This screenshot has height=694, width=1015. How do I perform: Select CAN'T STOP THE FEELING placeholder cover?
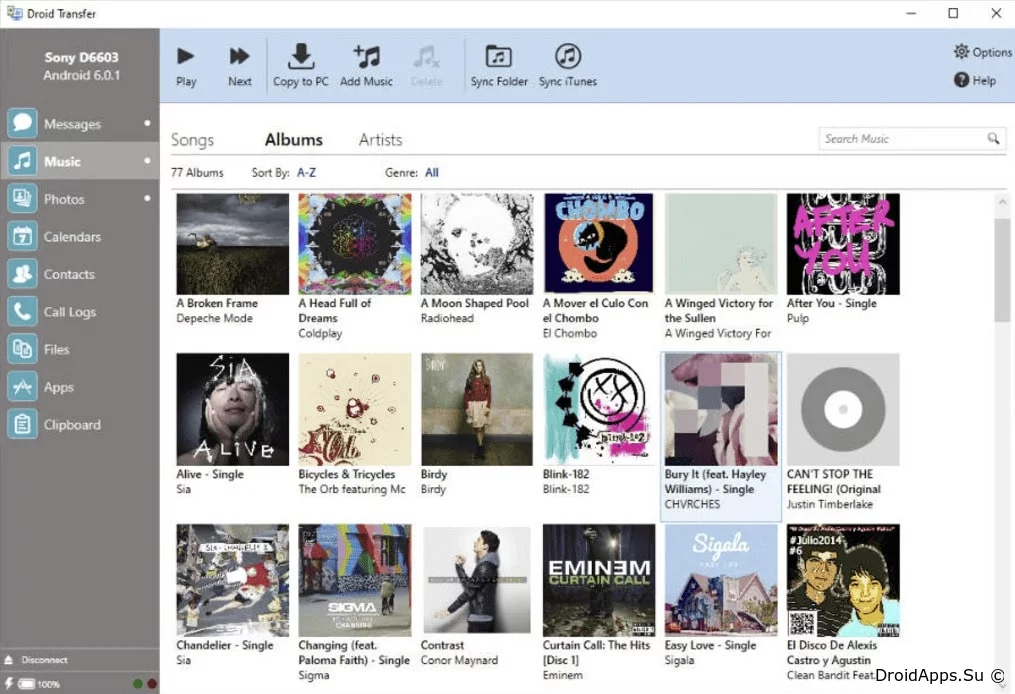point(843,409)
